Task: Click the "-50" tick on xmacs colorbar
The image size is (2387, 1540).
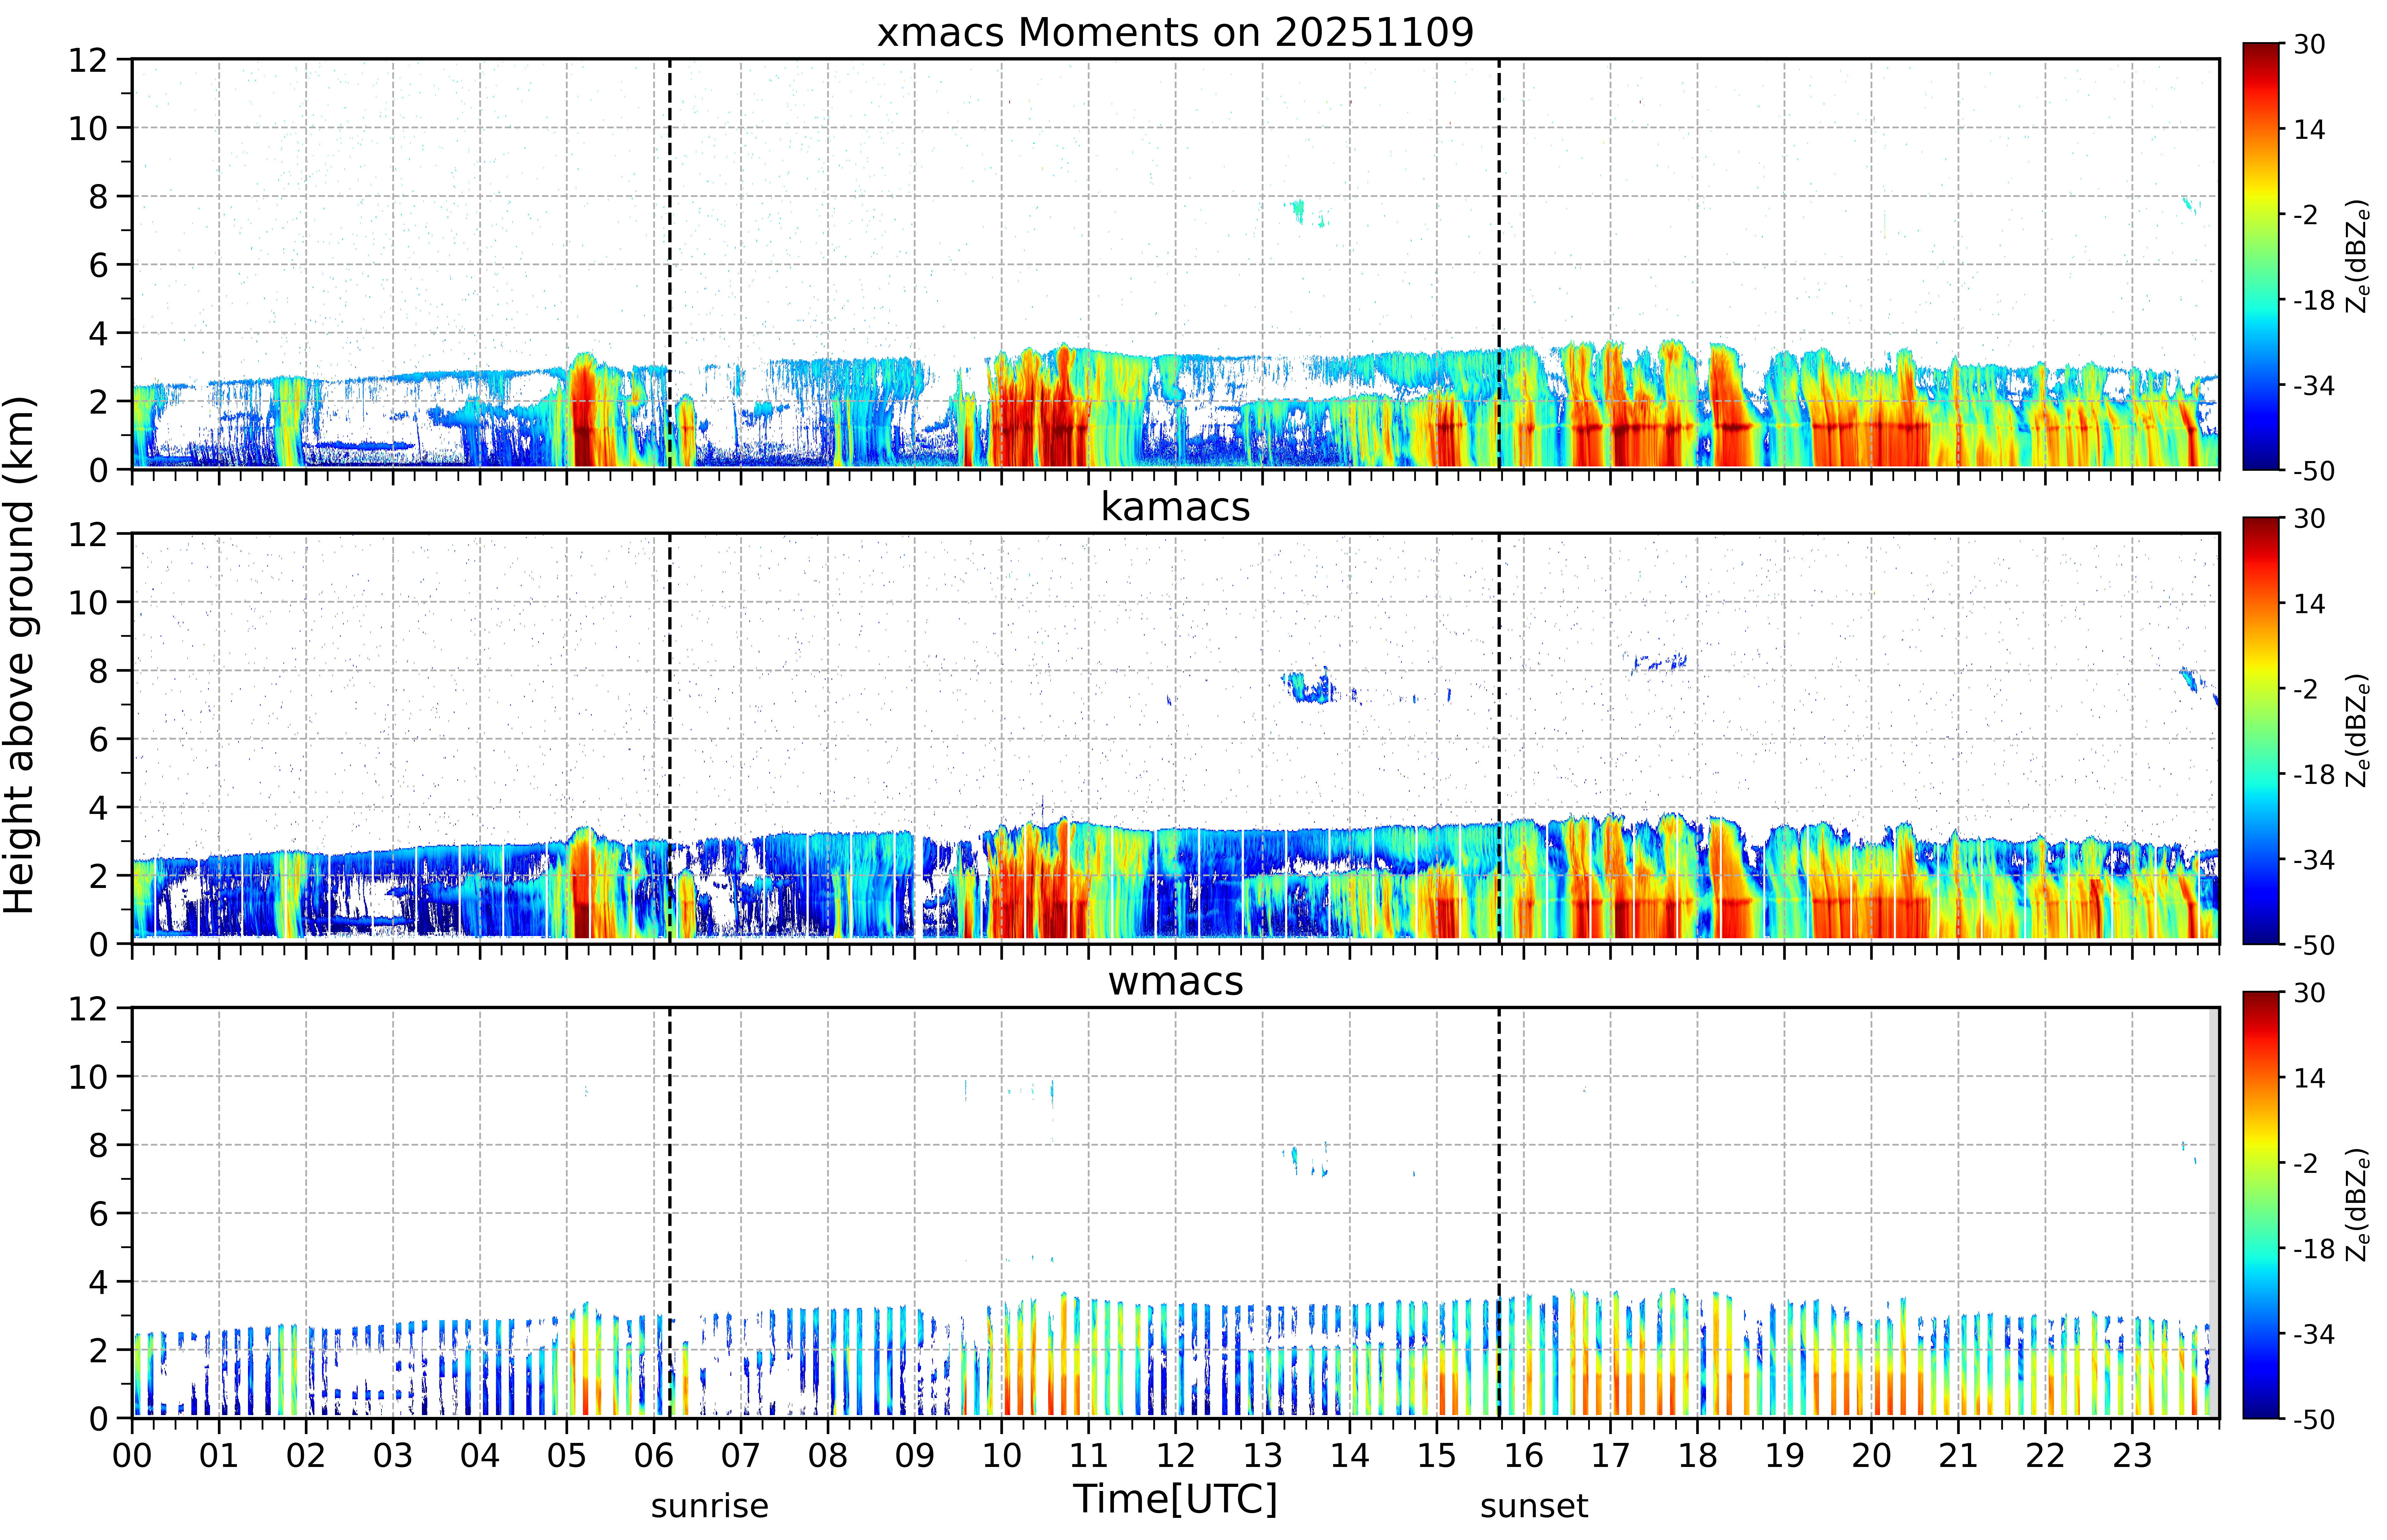Action: tap(2314, 471)
